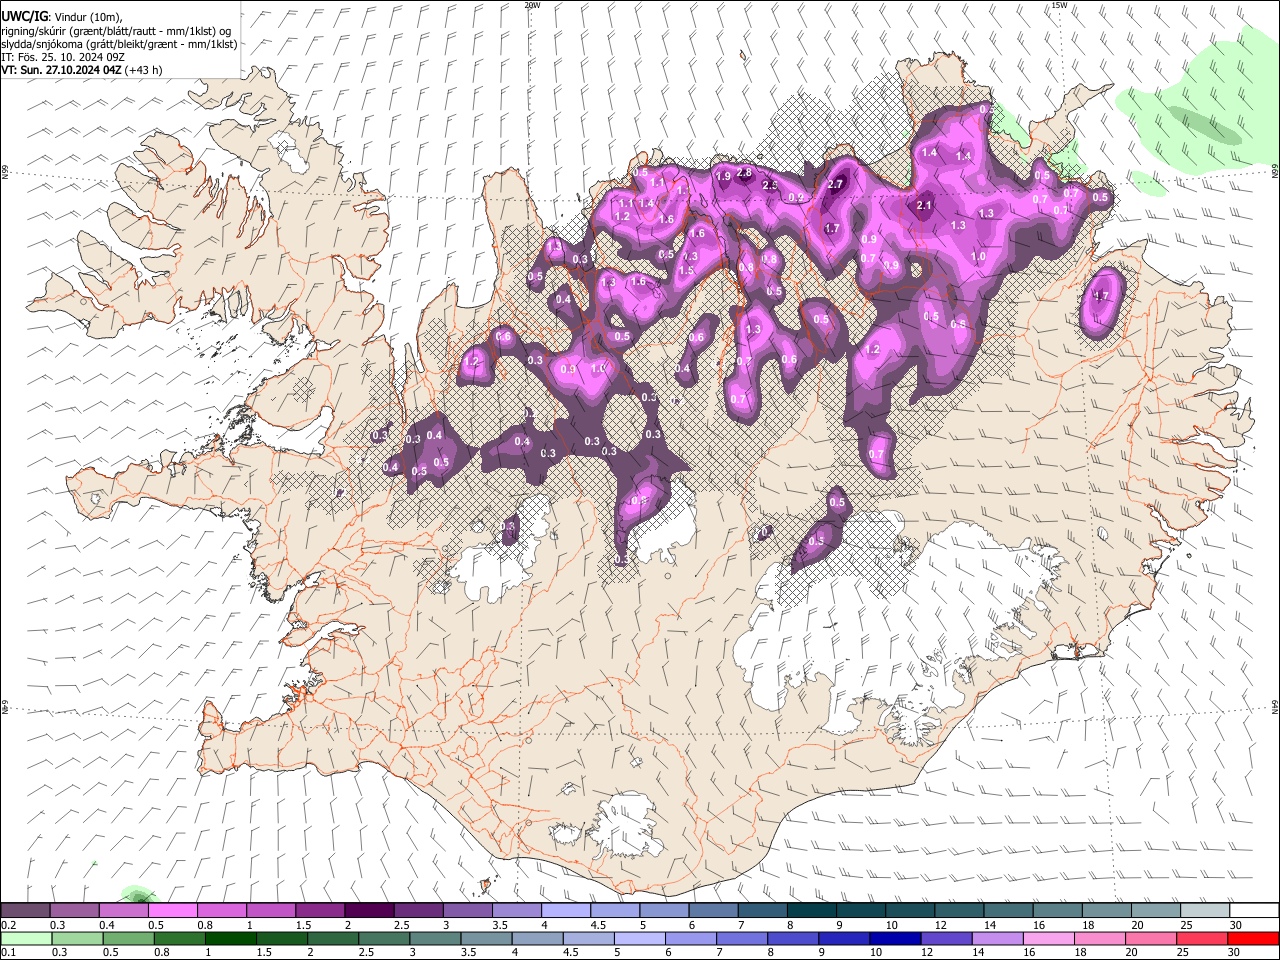1280x960 pixels.
Task: Click the lower scale dark green swatch between 1 and 1.5
Action: coord(230,938)
